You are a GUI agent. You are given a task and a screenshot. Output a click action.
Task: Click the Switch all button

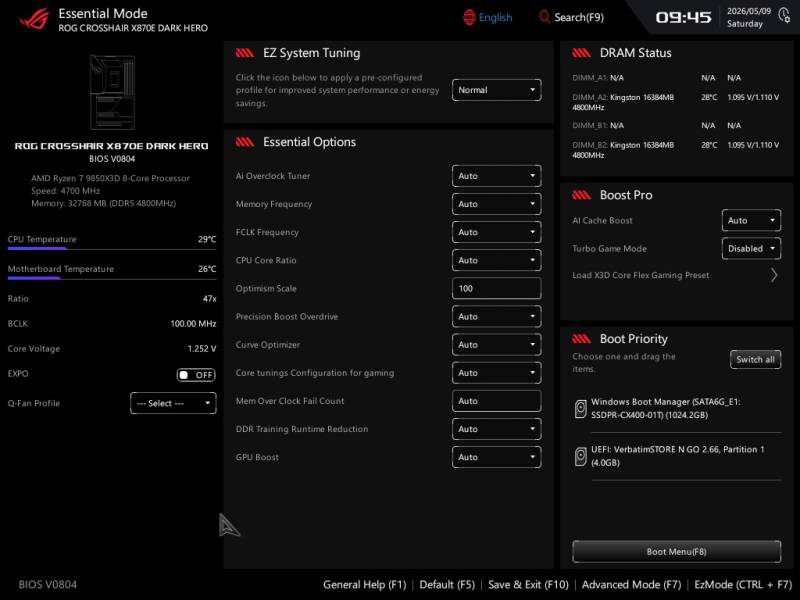(755, 359)
